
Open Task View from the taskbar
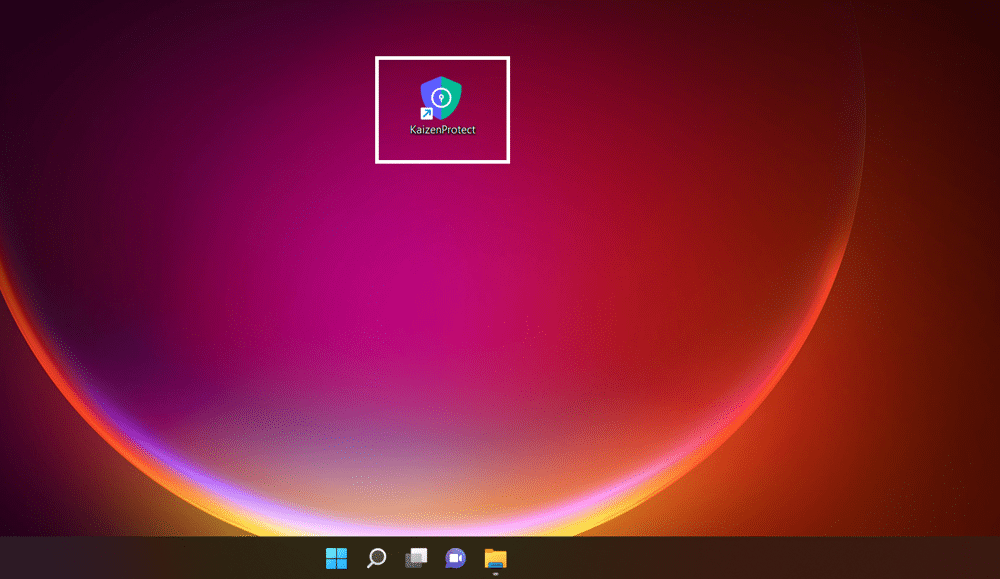[x=416, y=558]
